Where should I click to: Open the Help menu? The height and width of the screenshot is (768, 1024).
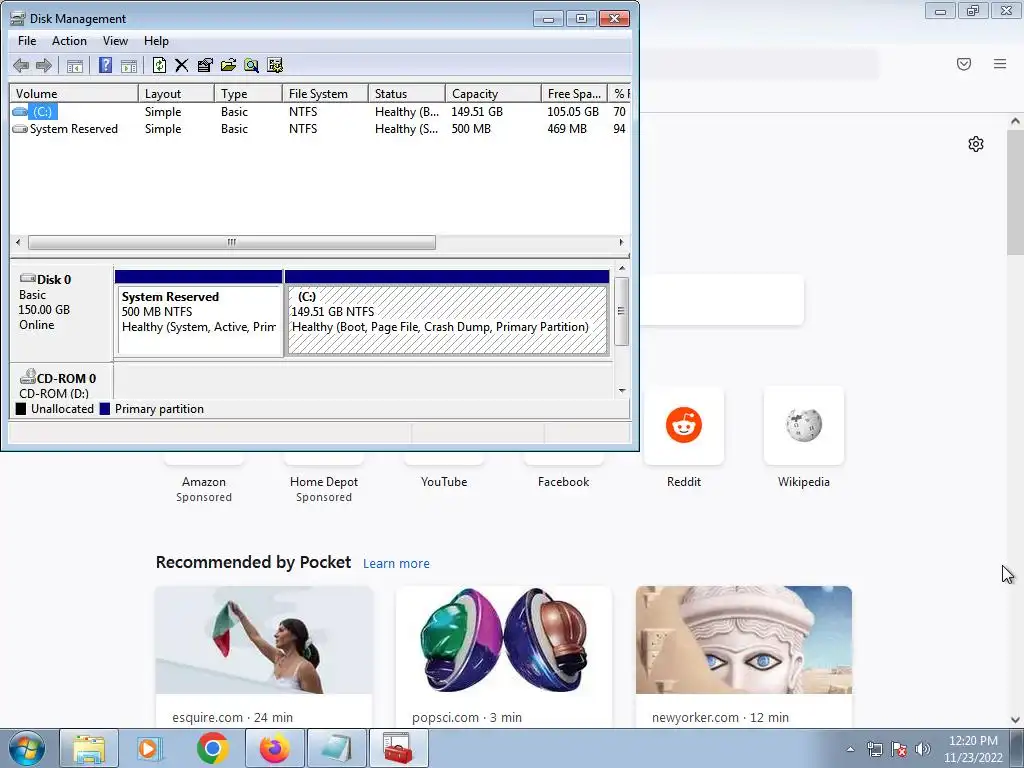coord(156,40)
